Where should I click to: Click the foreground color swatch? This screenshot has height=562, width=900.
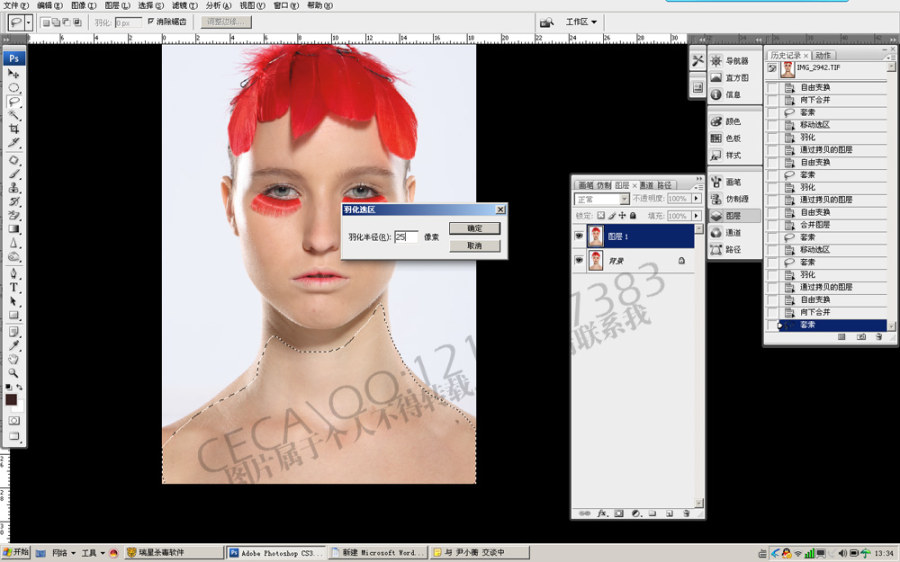tap(11, 400)
